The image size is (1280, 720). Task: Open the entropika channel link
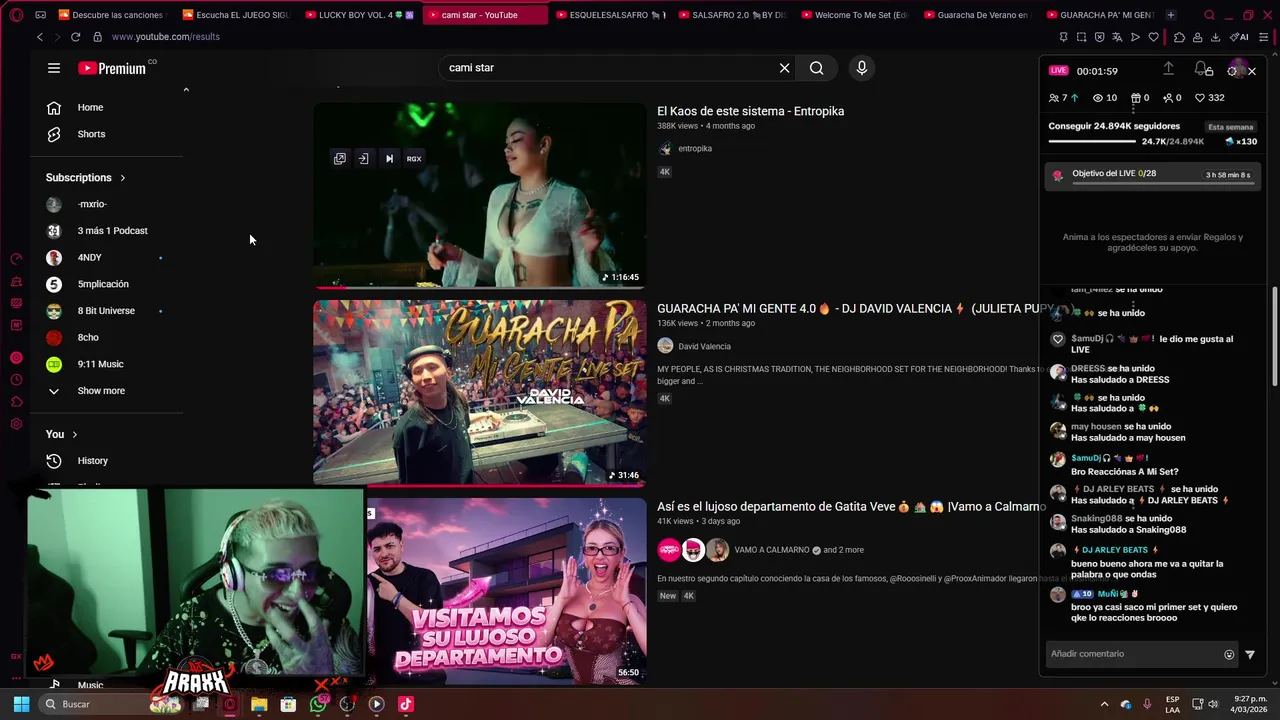click(x=695, y=149)
